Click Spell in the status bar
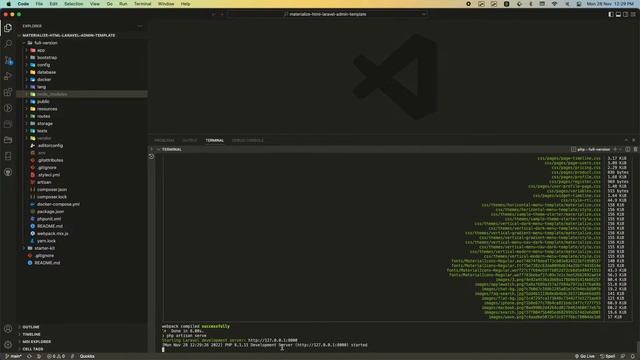 (x=608, y=356)
